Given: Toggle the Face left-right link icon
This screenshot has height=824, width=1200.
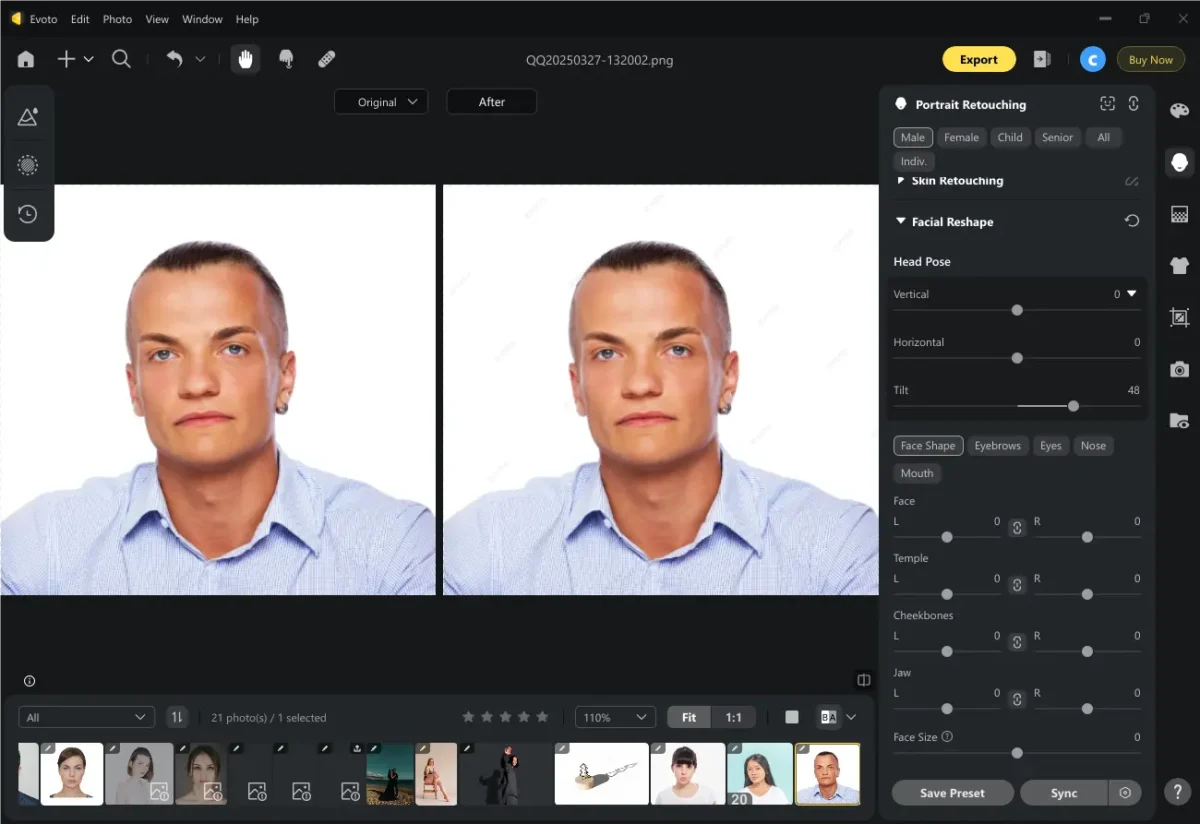Looking at the screenshot, I should (1017, 527).
